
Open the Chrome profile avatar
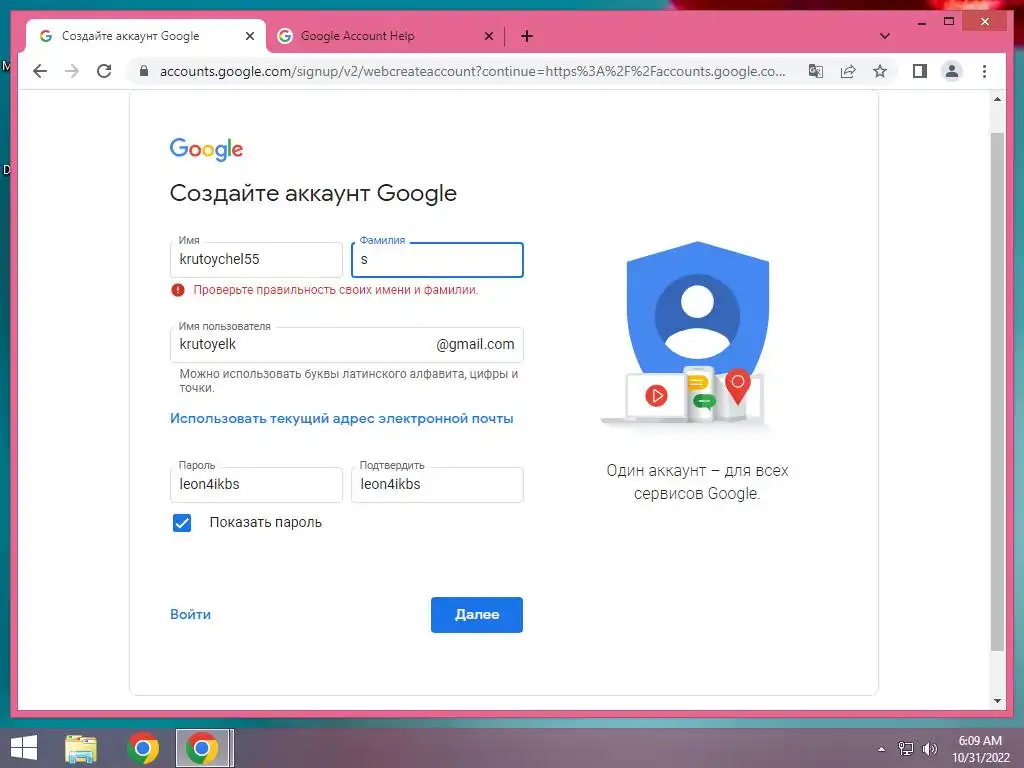pyautogui.click(x=952, y=71)
